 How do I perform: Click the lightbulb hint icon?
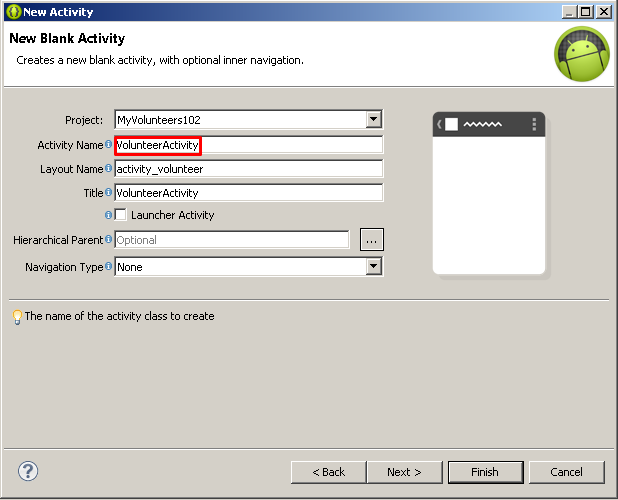17,317
